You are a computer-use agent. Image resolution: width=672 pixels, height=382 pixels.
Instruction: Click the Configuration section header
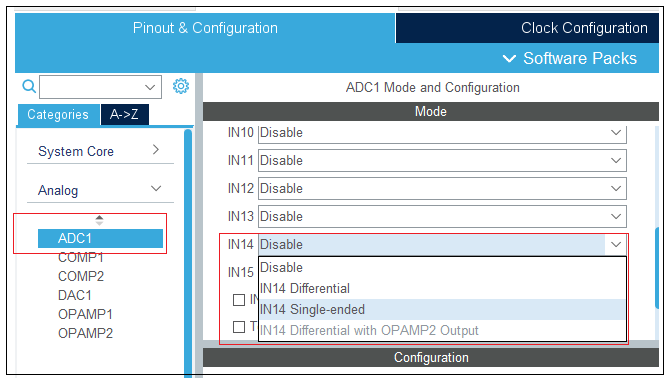(431, 358)
